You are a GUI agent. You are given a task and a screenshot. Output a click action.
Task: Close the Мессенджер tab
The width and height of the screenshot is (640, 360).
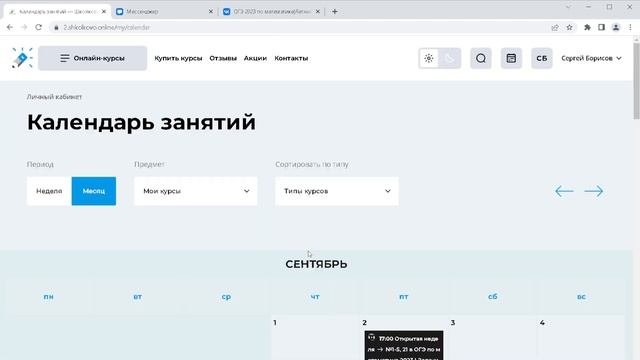point(211,11)
